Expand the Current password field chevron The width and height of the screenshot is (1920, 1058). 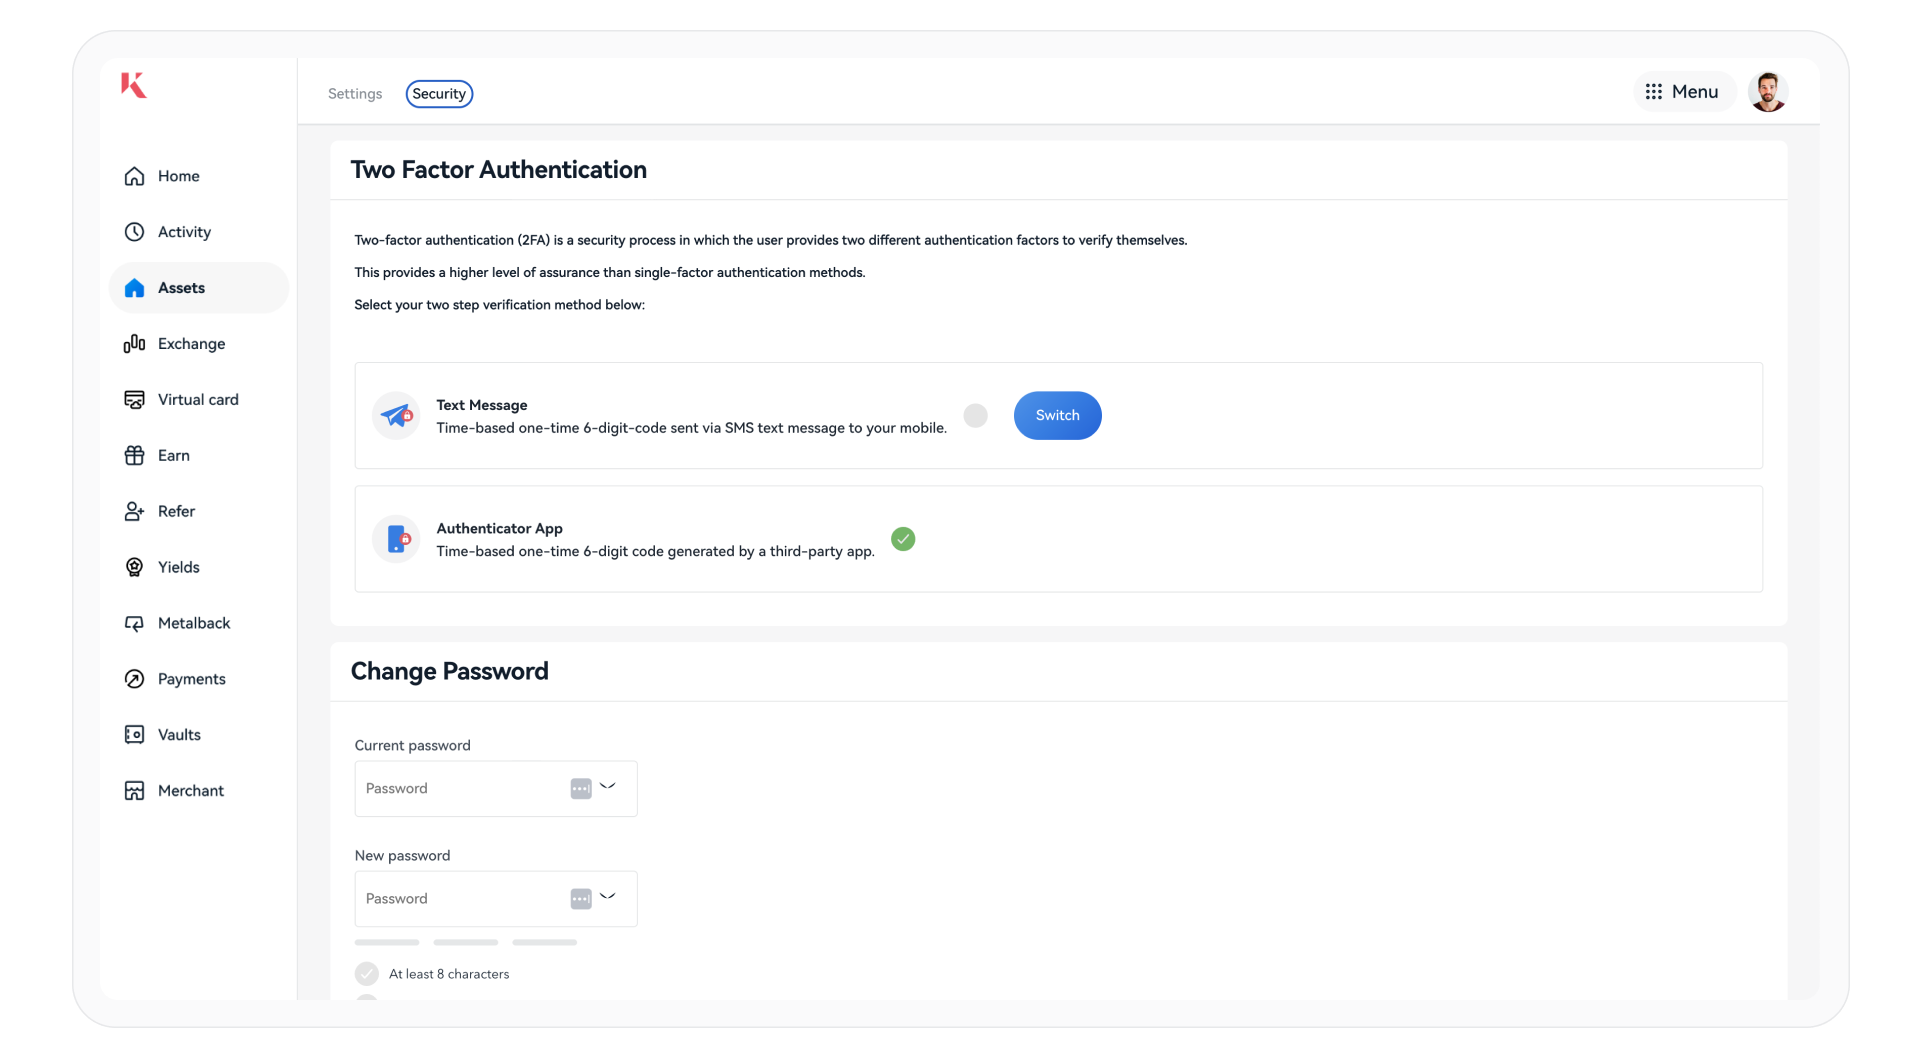(x=607, y=787)
